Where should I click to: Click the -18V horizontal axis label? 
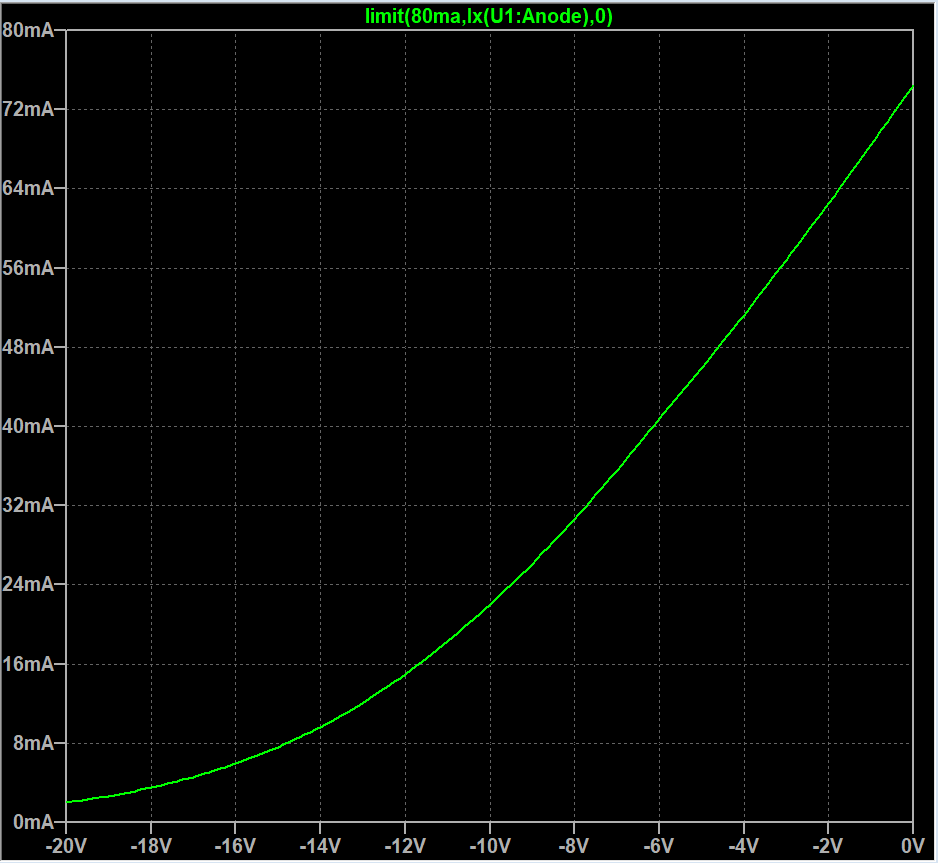(151, 846)
